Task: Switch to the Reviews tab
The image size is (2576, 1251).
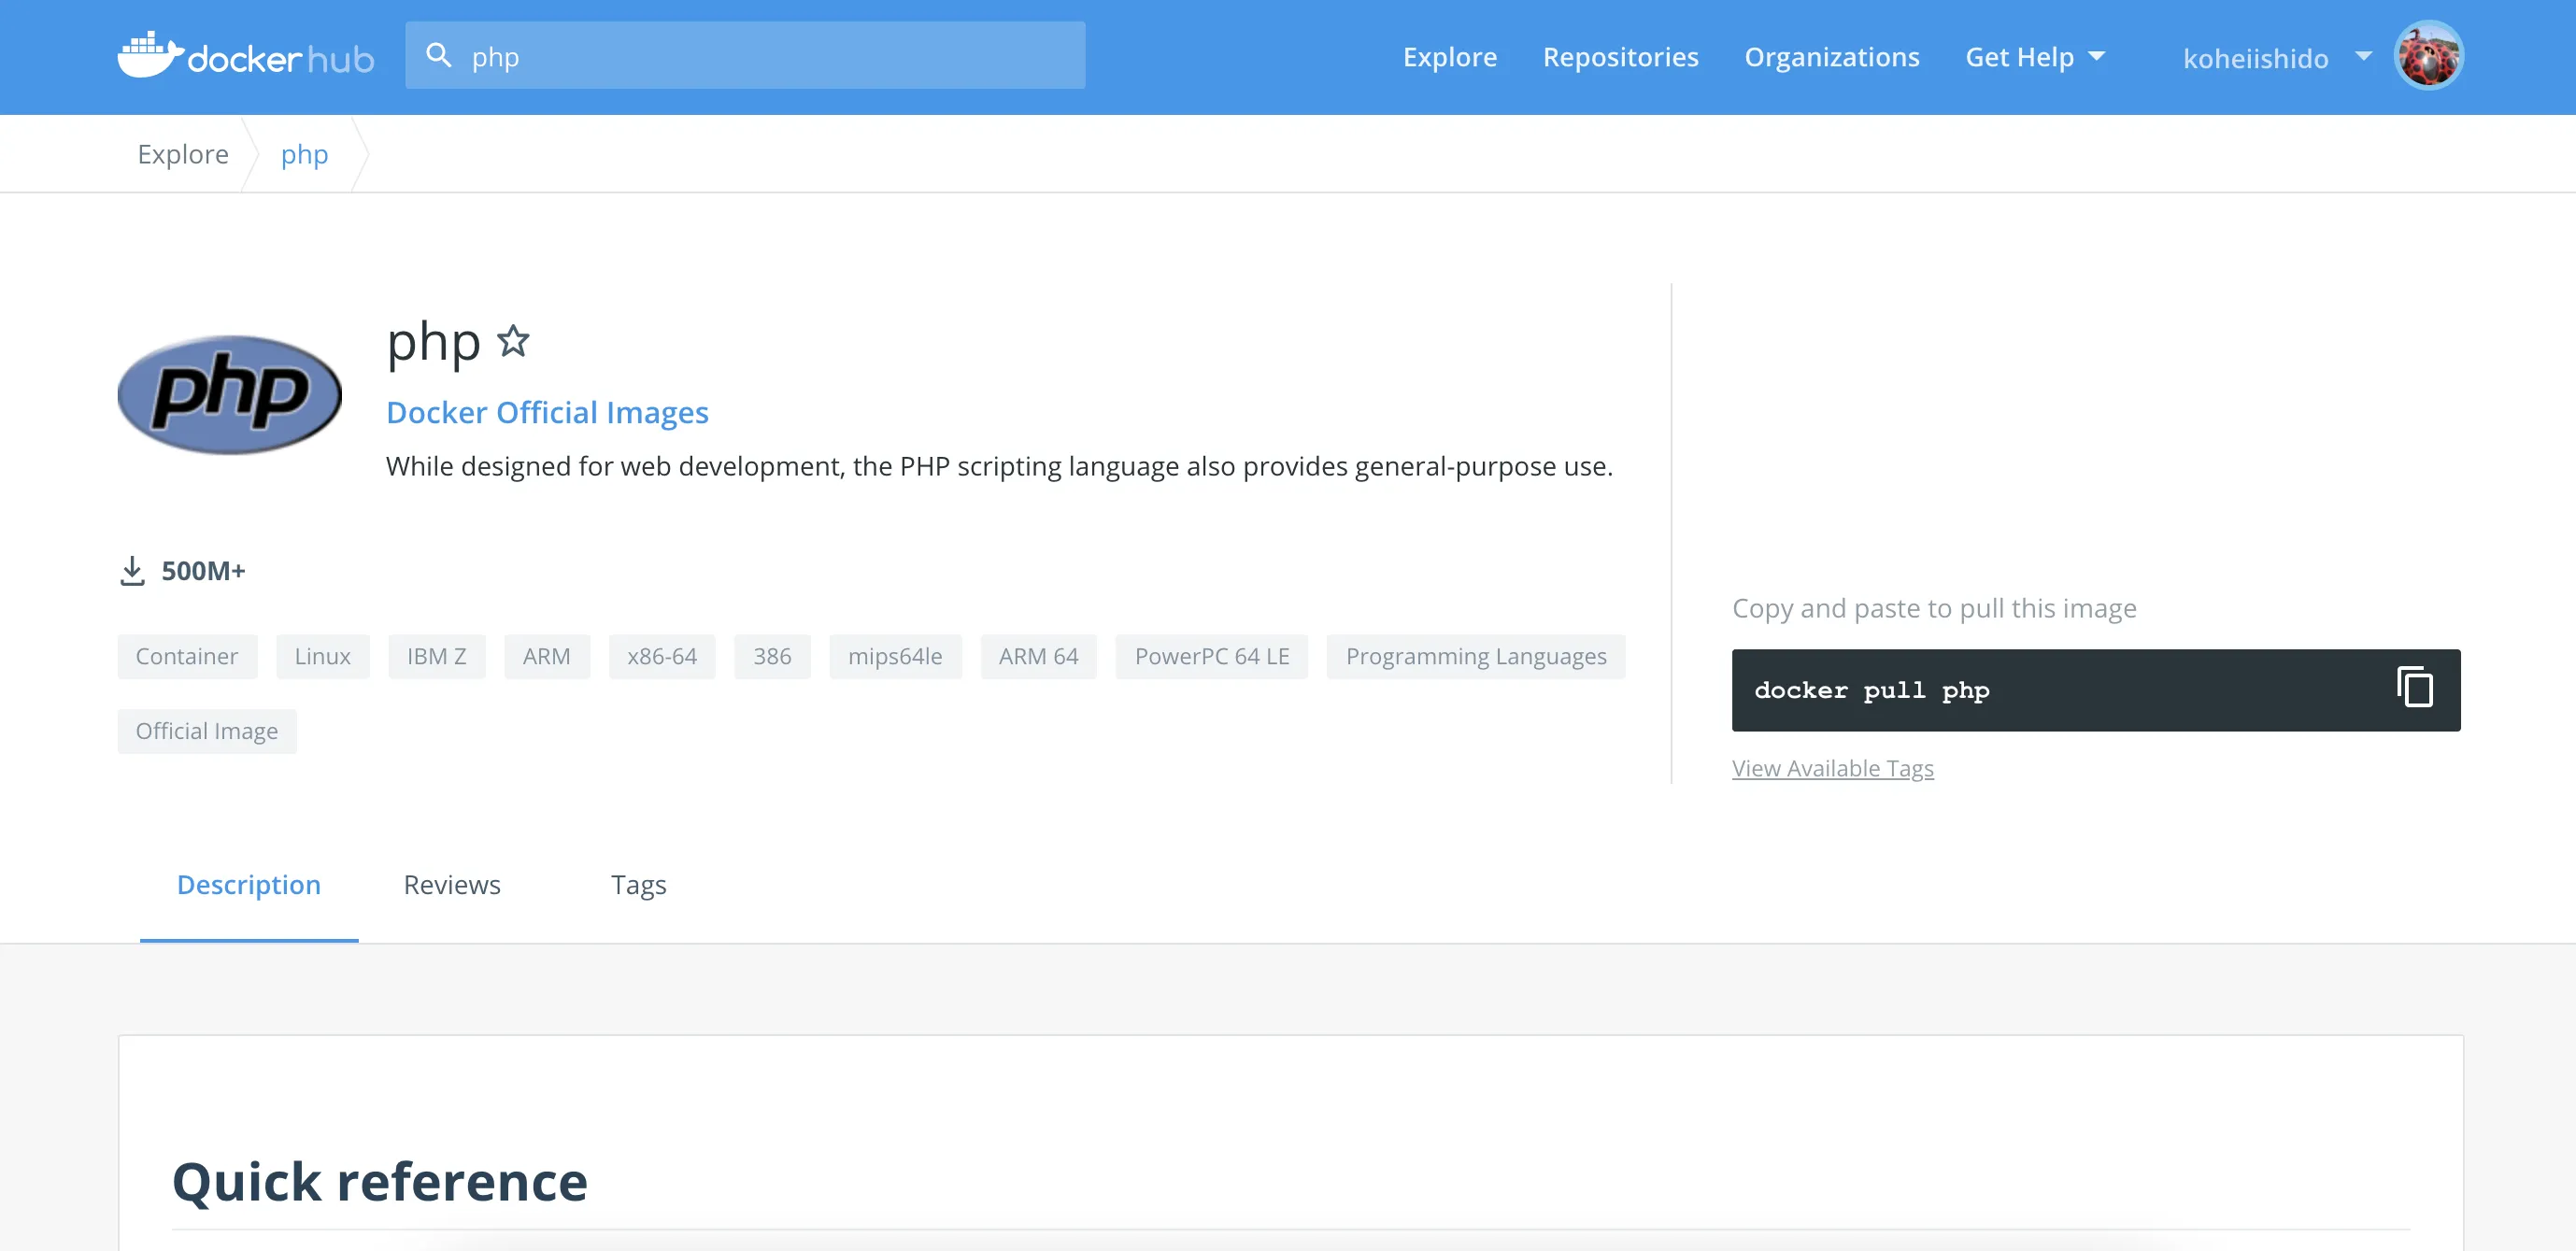Action: point(452,885)
